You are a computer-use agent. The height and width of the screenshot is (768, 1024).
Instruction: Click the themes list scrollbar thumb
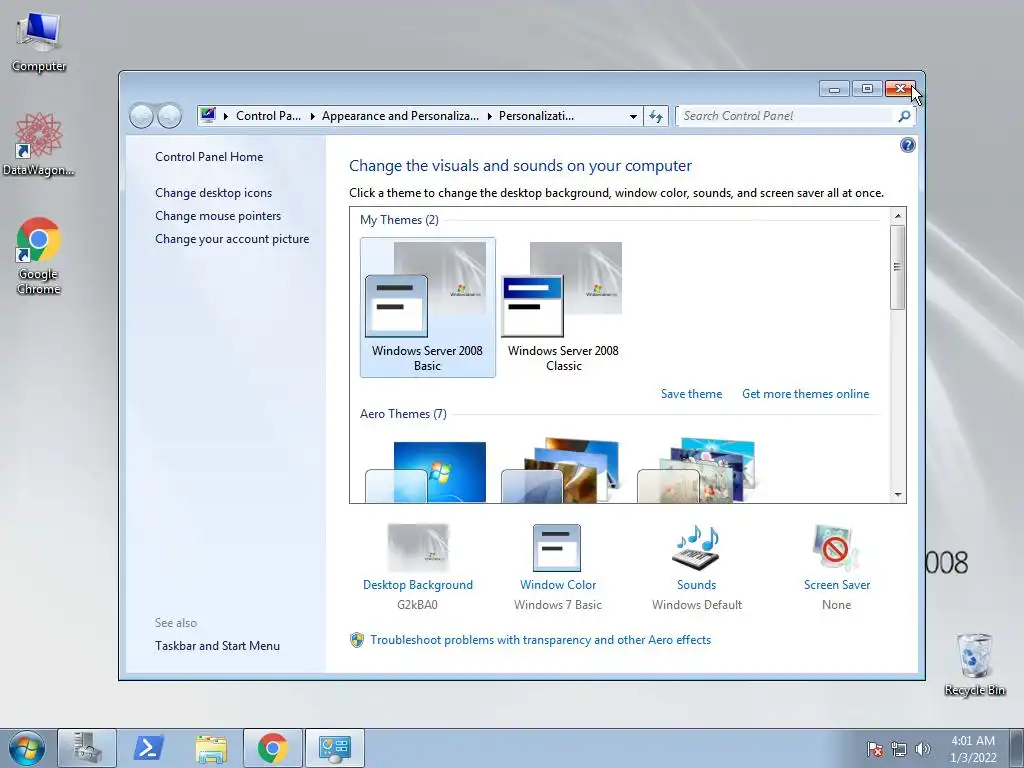point(897,267)
